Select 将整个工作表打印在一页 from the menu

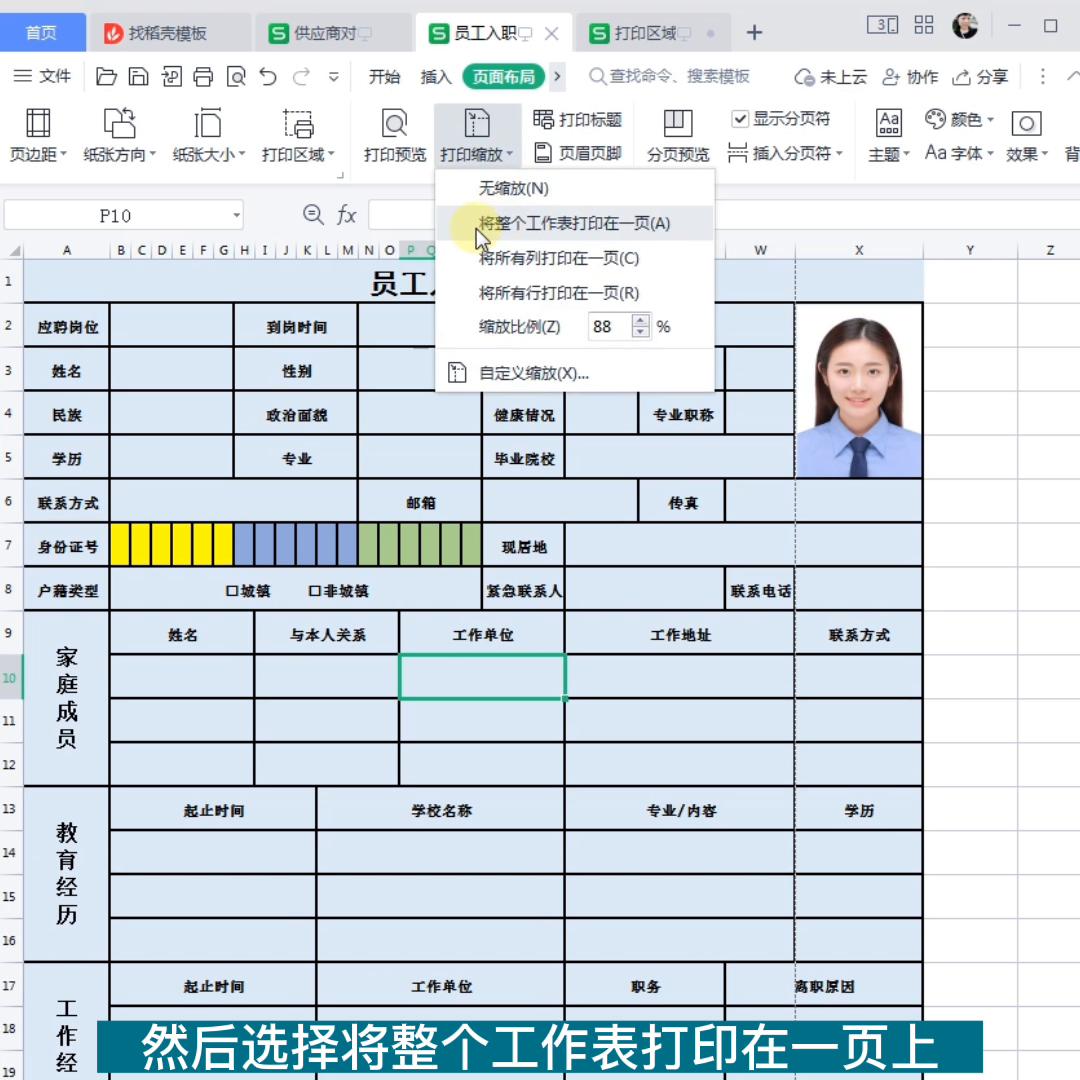tap(575, 223)
